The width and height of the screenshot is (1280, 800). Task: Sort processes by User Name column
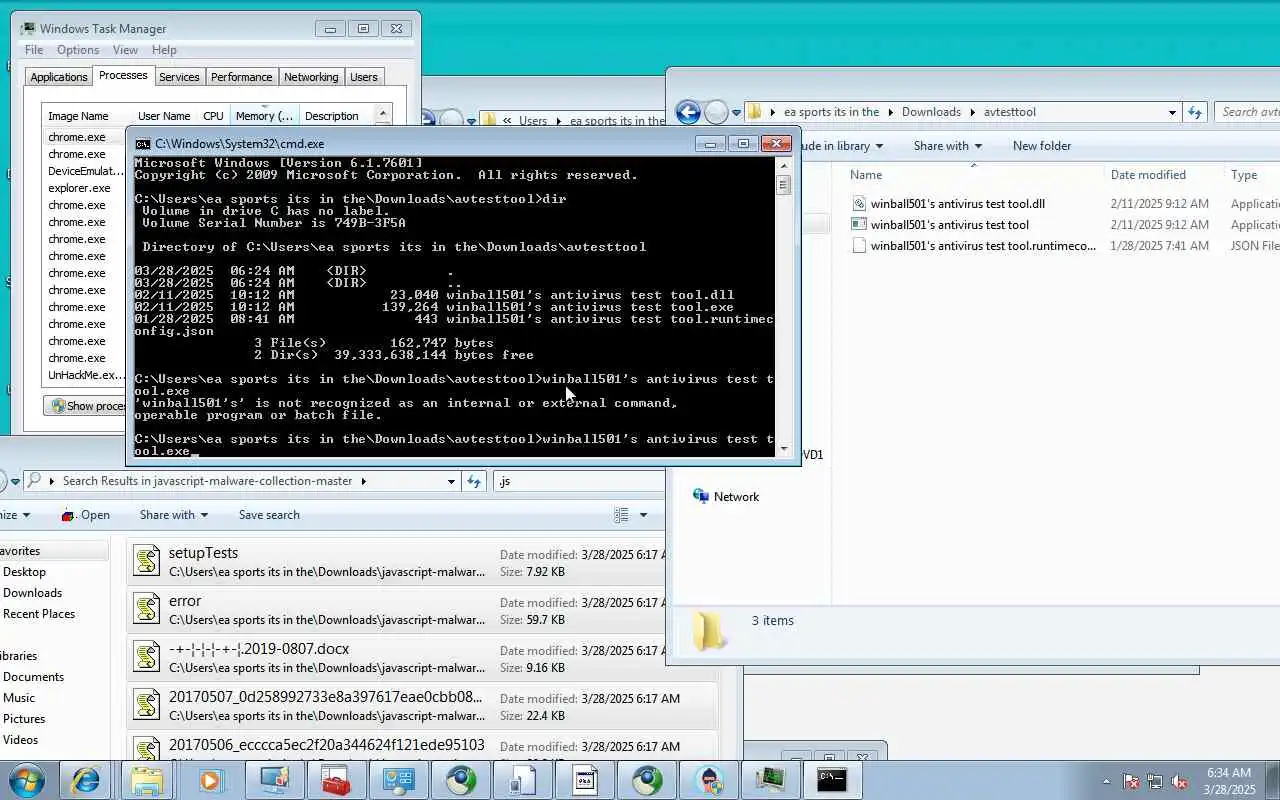click(x=164, y=116)
